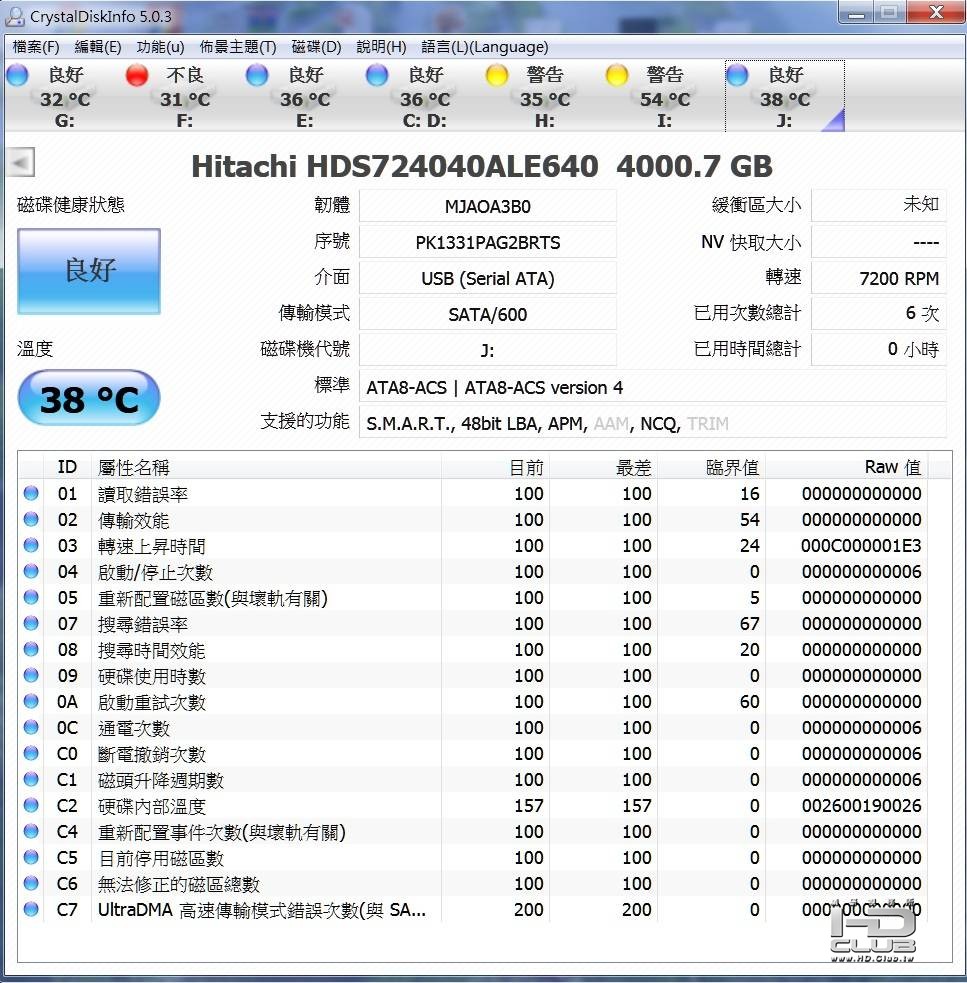Click the power on hours field 0 小時

coord(879,349)
